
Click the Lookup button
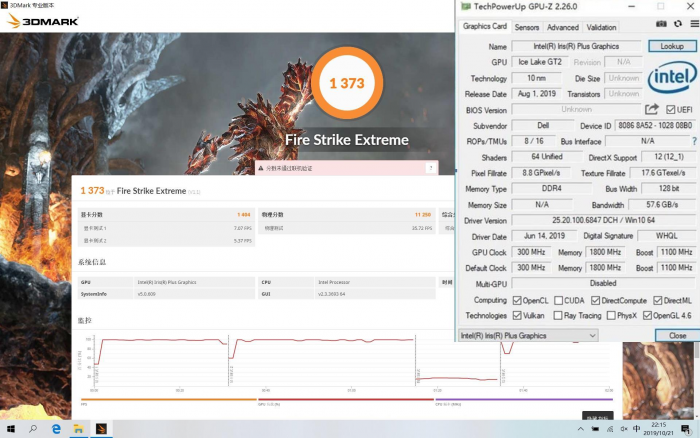[671, 46]
